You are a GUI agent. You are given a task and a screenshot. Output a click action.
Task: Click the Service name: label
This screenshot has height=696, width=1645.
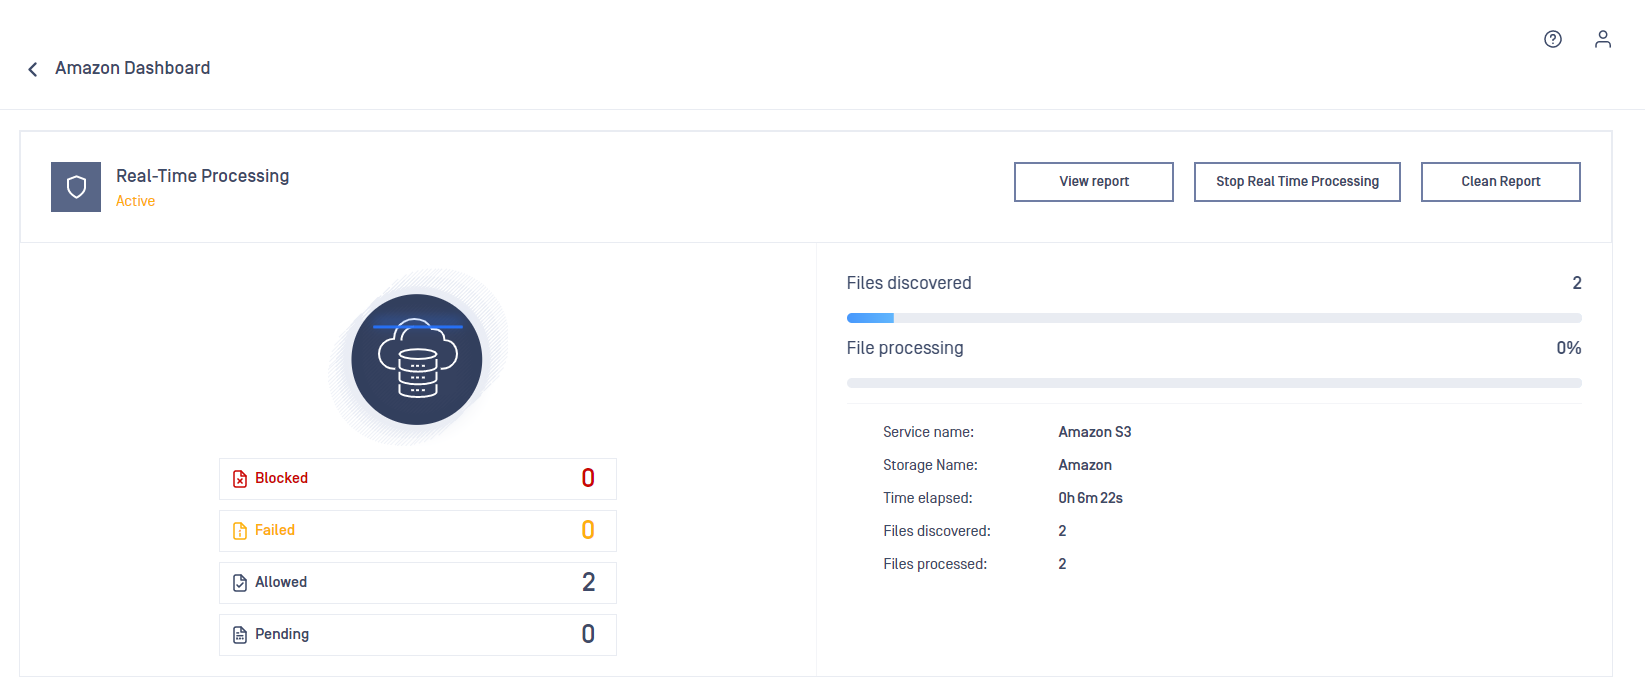pos(928,432)
